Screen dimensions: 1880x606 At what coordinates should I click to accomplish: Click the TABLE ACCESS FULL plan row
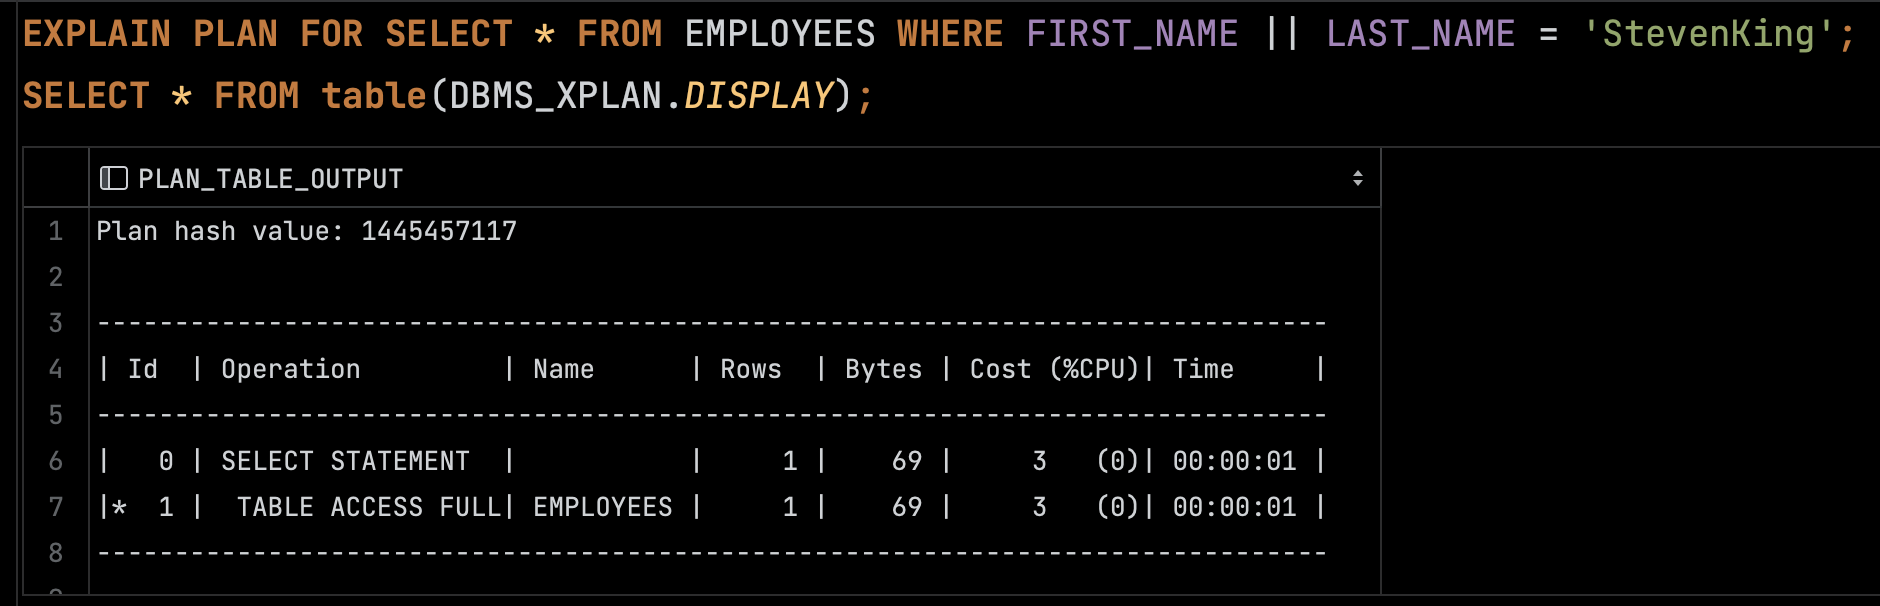tap(735, 507)
